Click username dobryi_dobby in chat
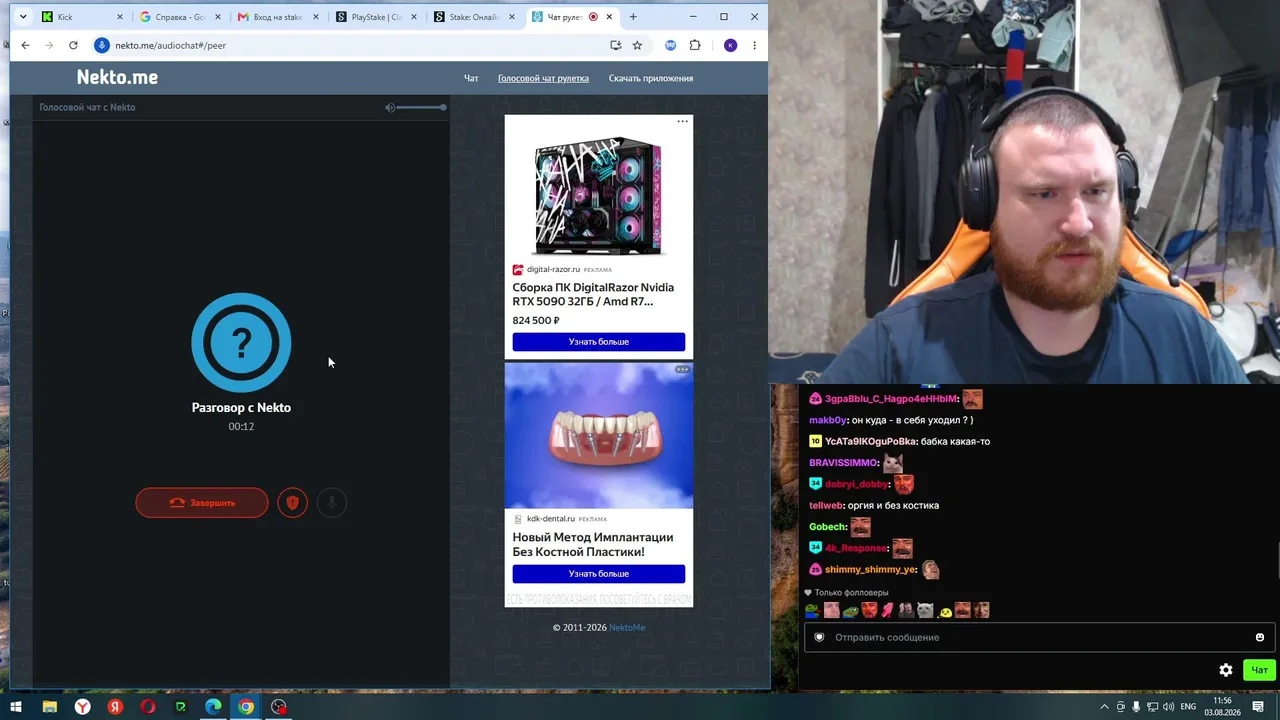Image resolution: width=1280 pixels, height=720 pixels. [x=856, y=484]
